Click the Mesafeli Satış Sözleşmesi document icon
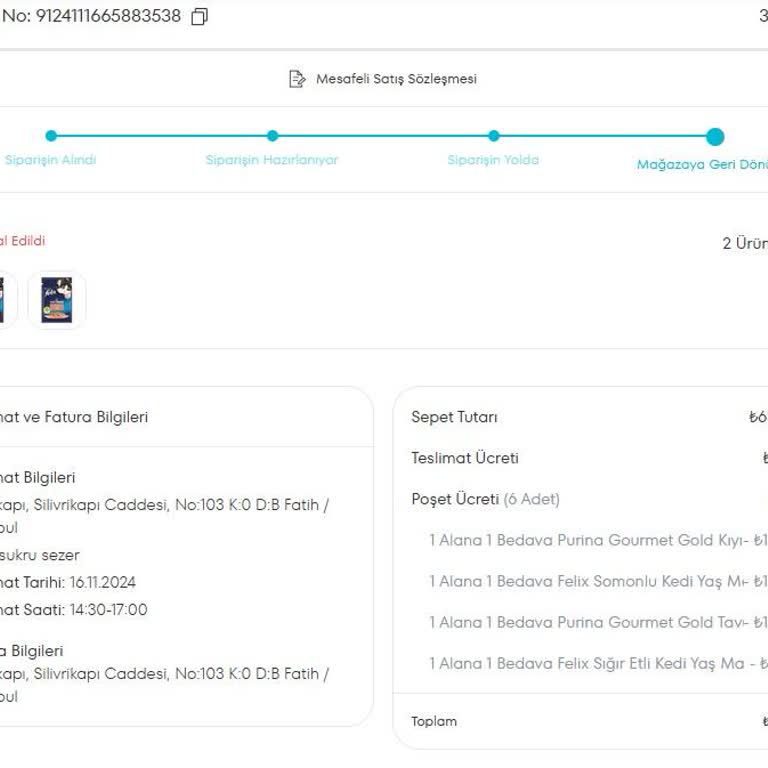The height and width of the screenshot is (768, 768). click(x=297, y=79)
